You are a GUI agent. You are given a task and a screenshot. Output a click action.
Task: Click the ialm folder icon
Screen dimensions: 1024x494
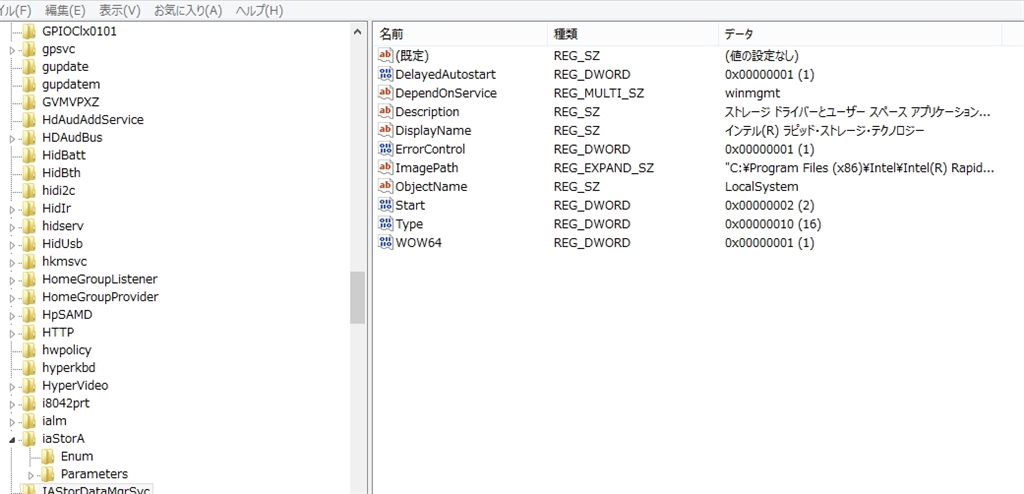[29, 421]
